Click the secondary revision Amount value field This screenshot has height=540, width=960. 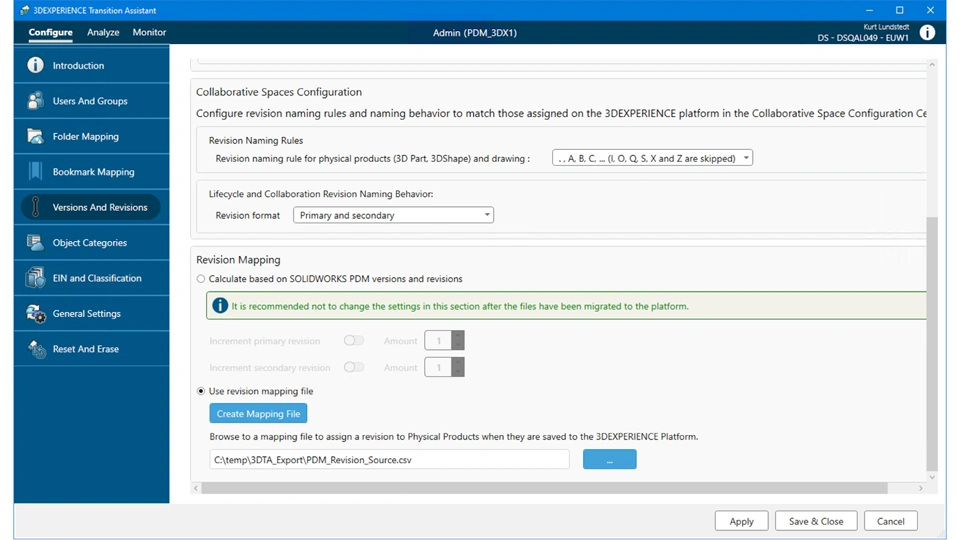pyautogui.click(x=438, y=367)
